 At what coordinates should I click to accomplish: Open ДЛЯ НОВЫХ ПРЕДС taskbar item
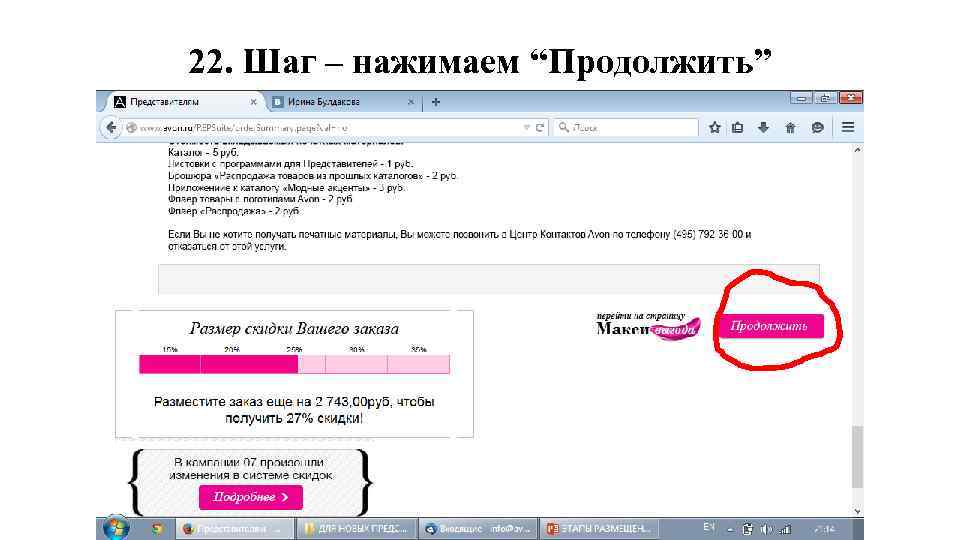point(358,528)
